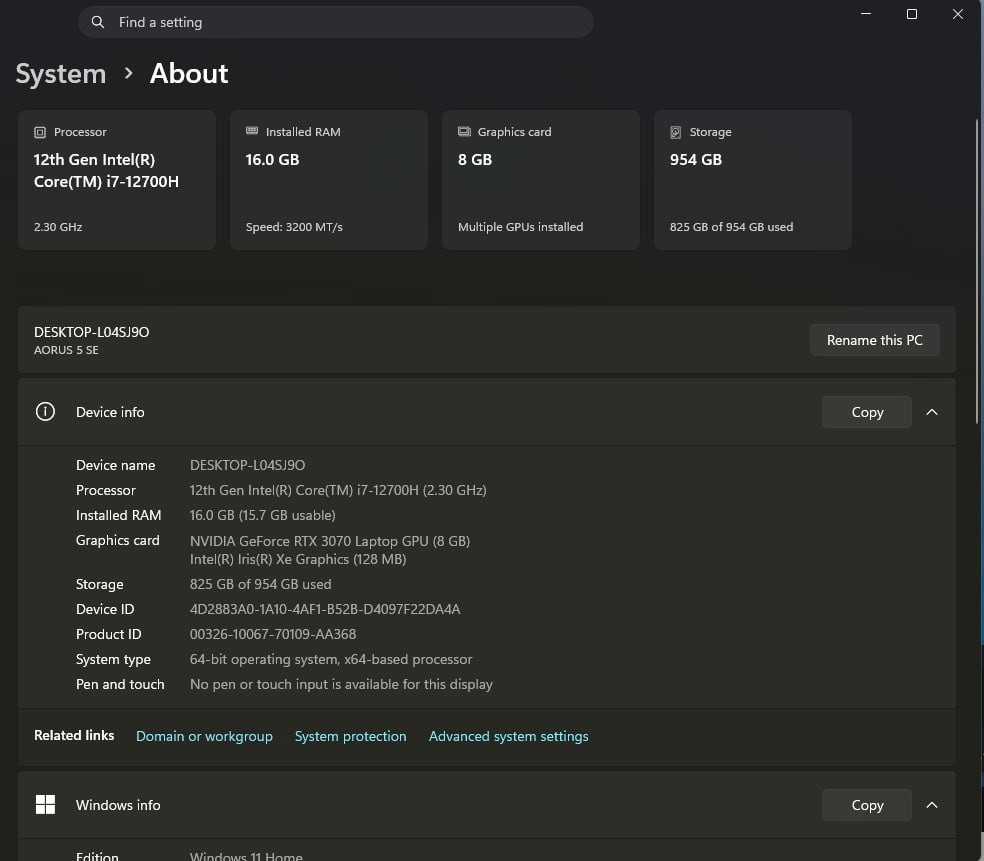The image size is (984, 861).
Task: Click Rename this PC button
Action: pyautogui.click(x=874, y=340)
